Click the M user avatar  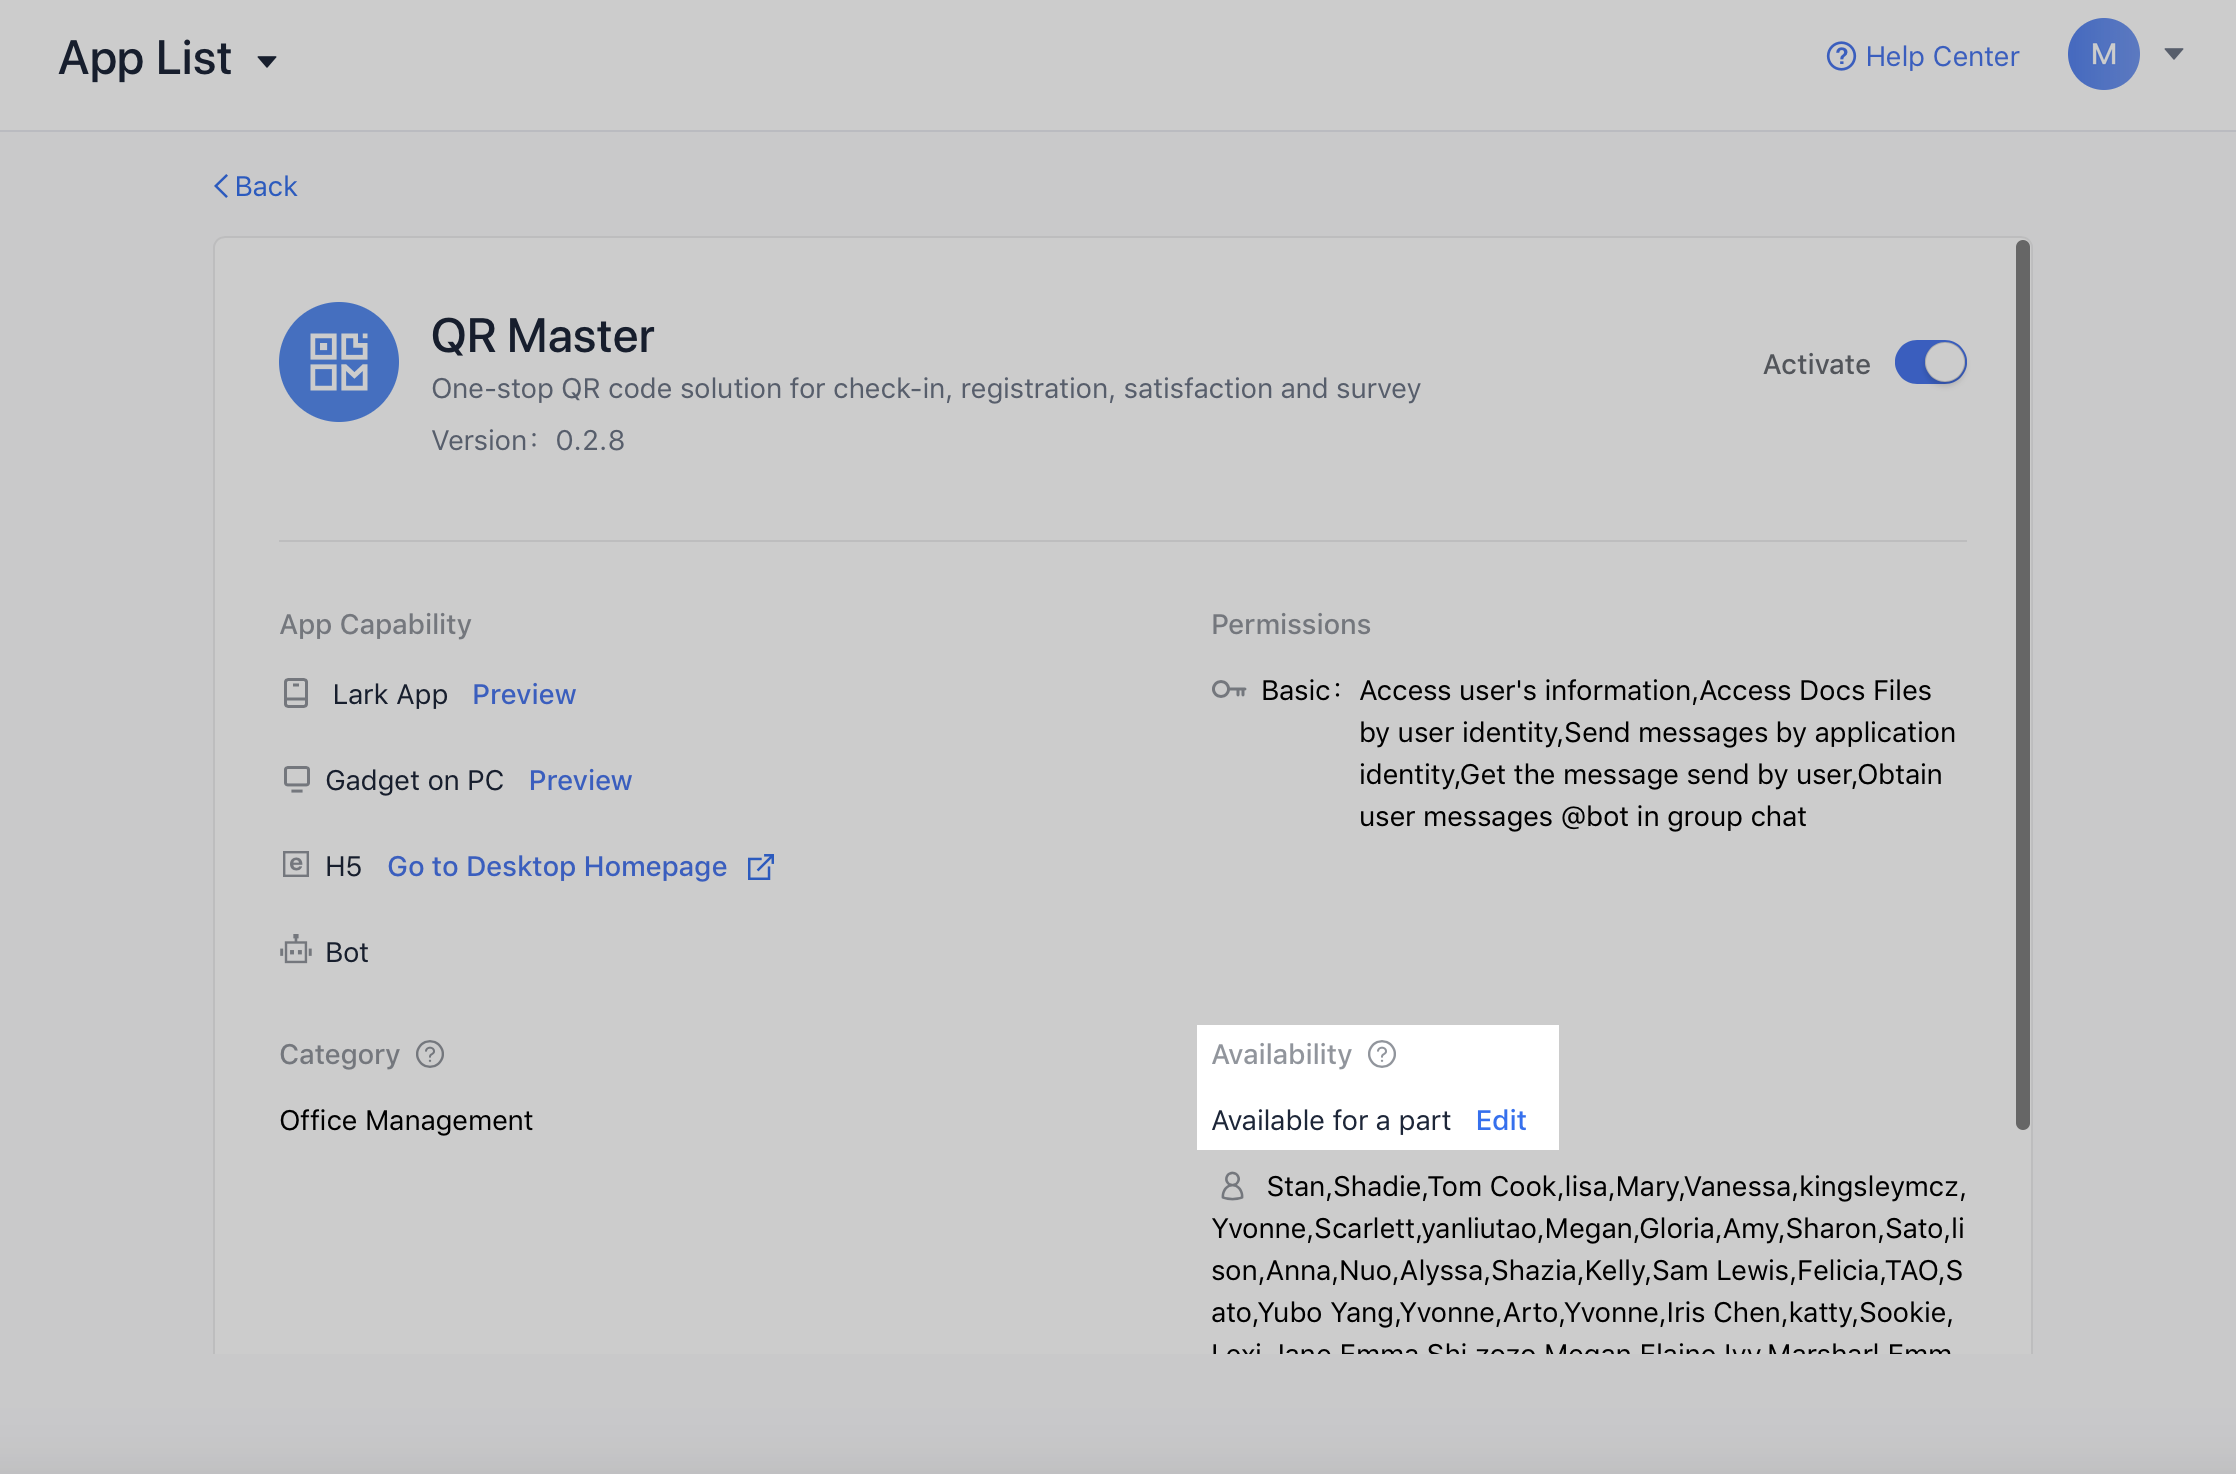pyautogui.click(x=2103, y=54)
